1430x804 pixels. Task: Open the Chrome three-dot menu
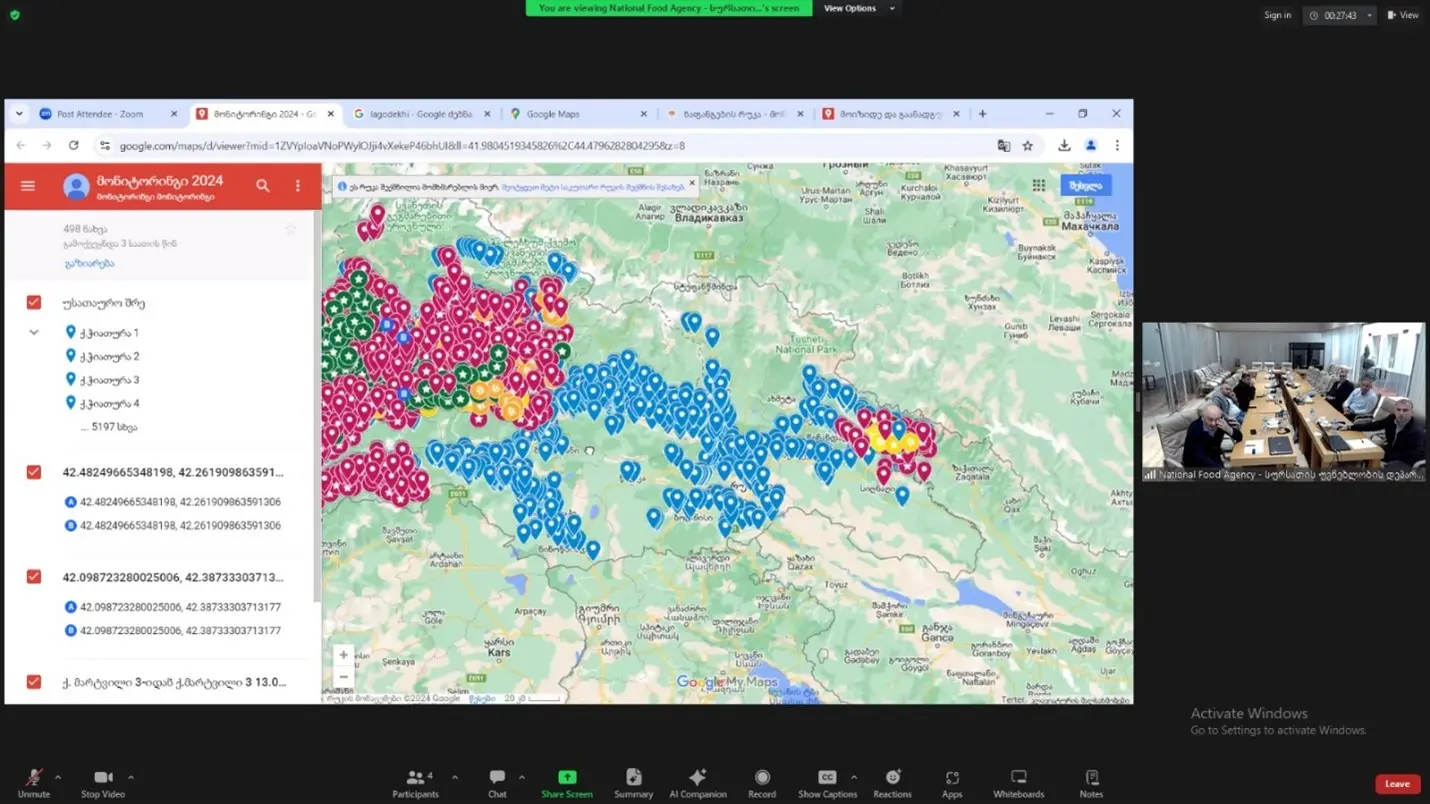(x=1117, y=145)
